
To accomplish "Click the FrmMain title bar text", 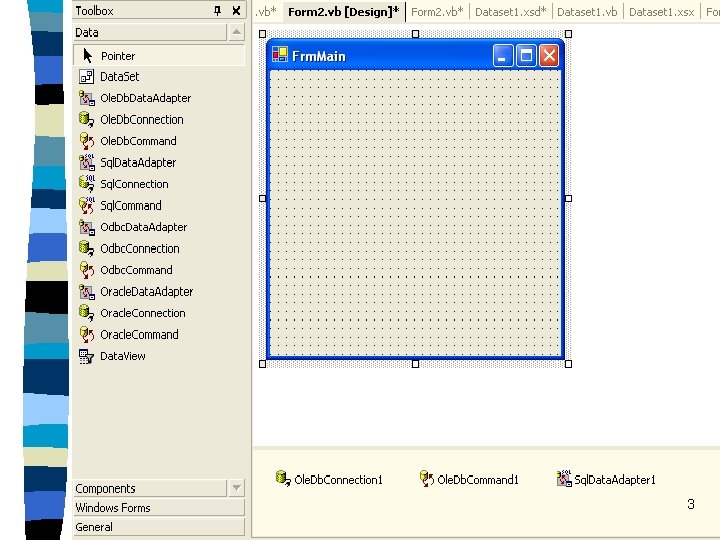I will click(x=319, y=56).
